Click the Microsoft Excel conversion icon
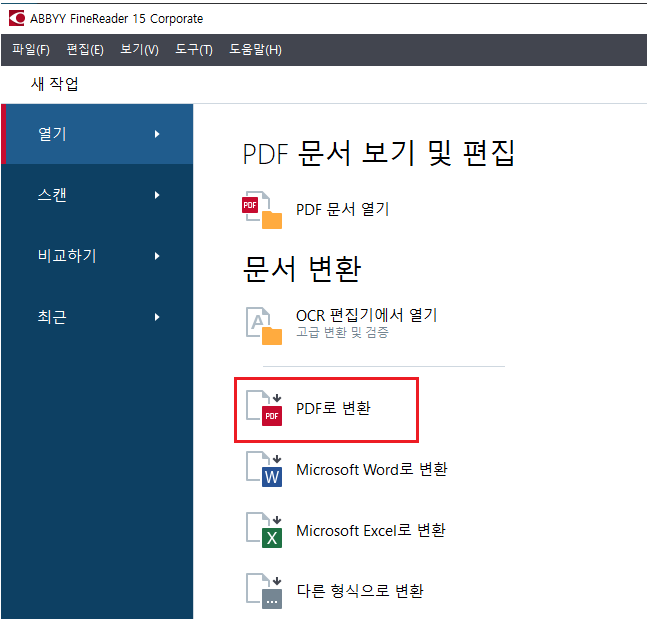Screen dimensions: 657x625 pos(264,530)
